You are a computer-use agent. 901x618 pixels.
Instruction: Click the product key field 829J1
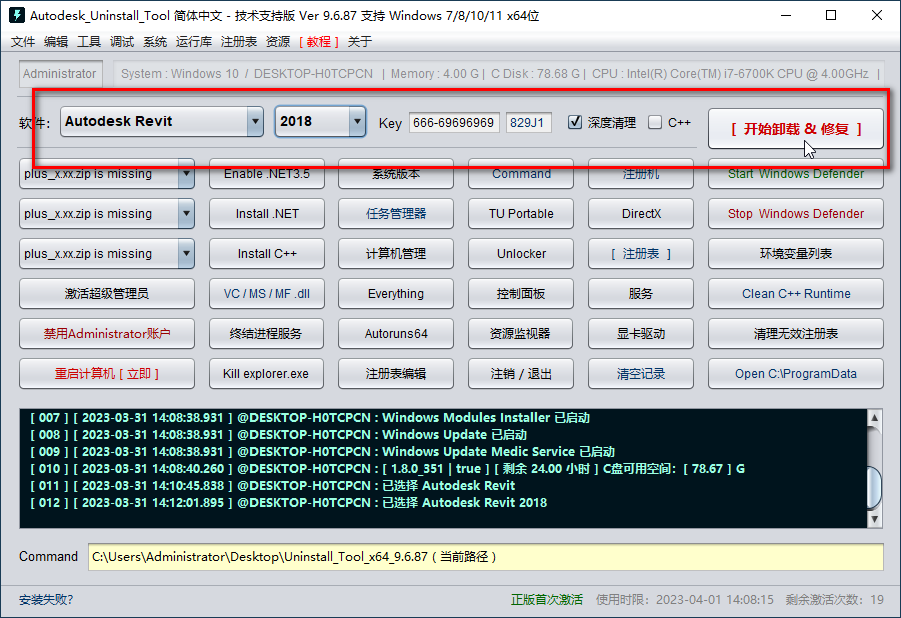[x=528, y=122]
